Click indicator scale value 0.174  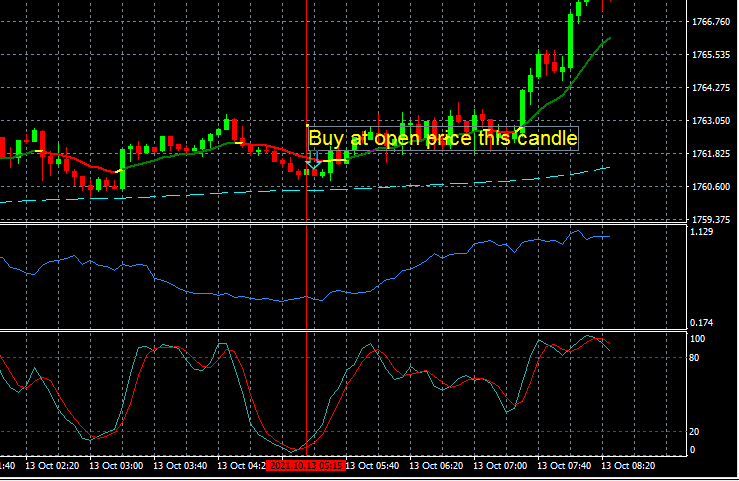[x=701, y=323]
